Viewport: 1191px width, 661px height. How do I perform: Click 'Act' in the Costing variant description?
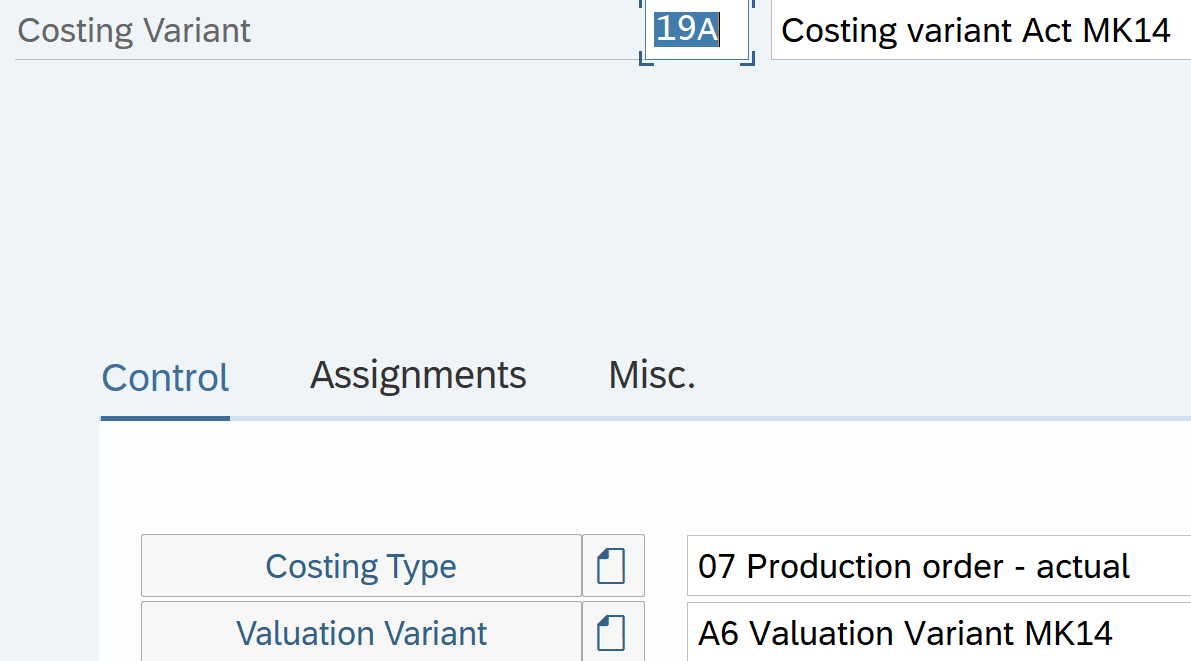[1047, 30]
